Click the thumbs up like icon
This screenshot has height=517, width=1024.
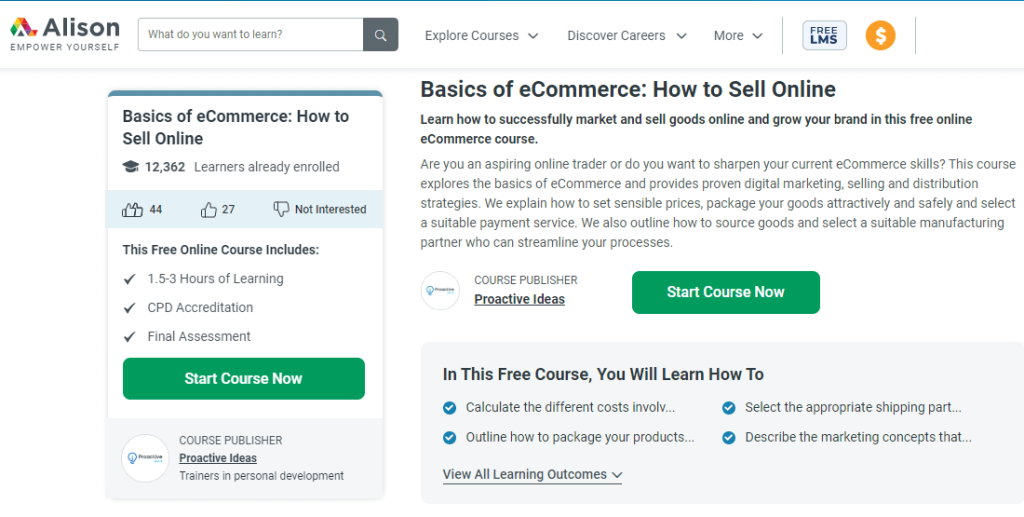[132, 210]
